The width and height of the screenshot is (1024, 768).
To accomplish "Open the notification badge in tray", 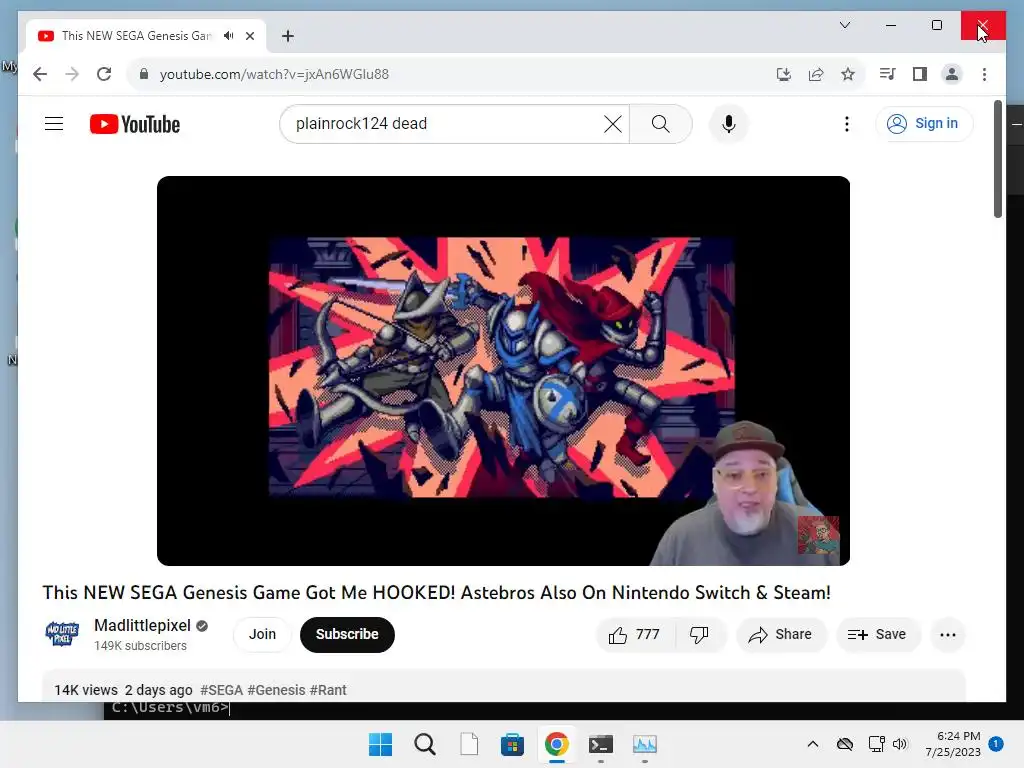I will click(996, 743).
